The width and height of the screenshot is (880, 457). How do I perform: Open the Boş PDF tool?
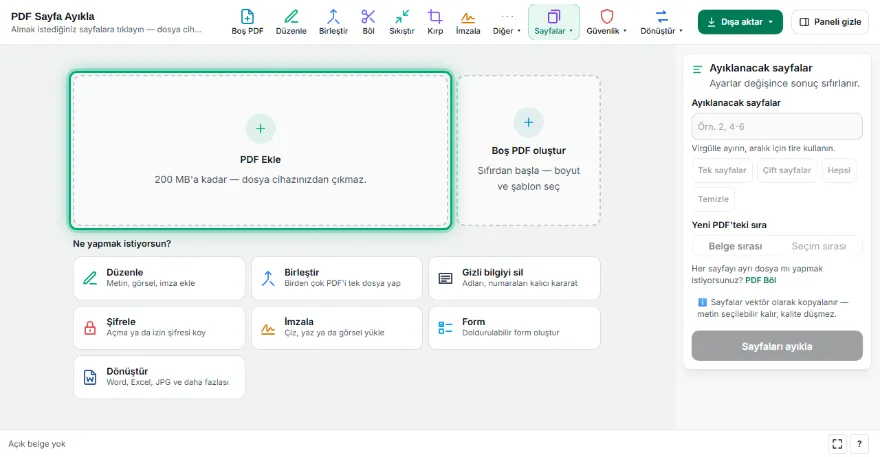coord(247,22)
